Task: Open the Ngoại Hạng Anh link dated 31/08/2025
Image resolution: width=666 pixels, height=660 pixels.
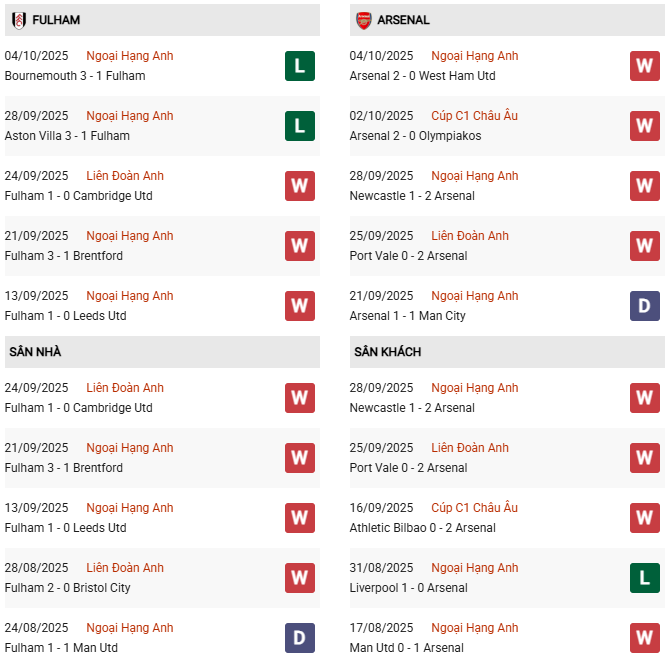Action: point(474,568)
